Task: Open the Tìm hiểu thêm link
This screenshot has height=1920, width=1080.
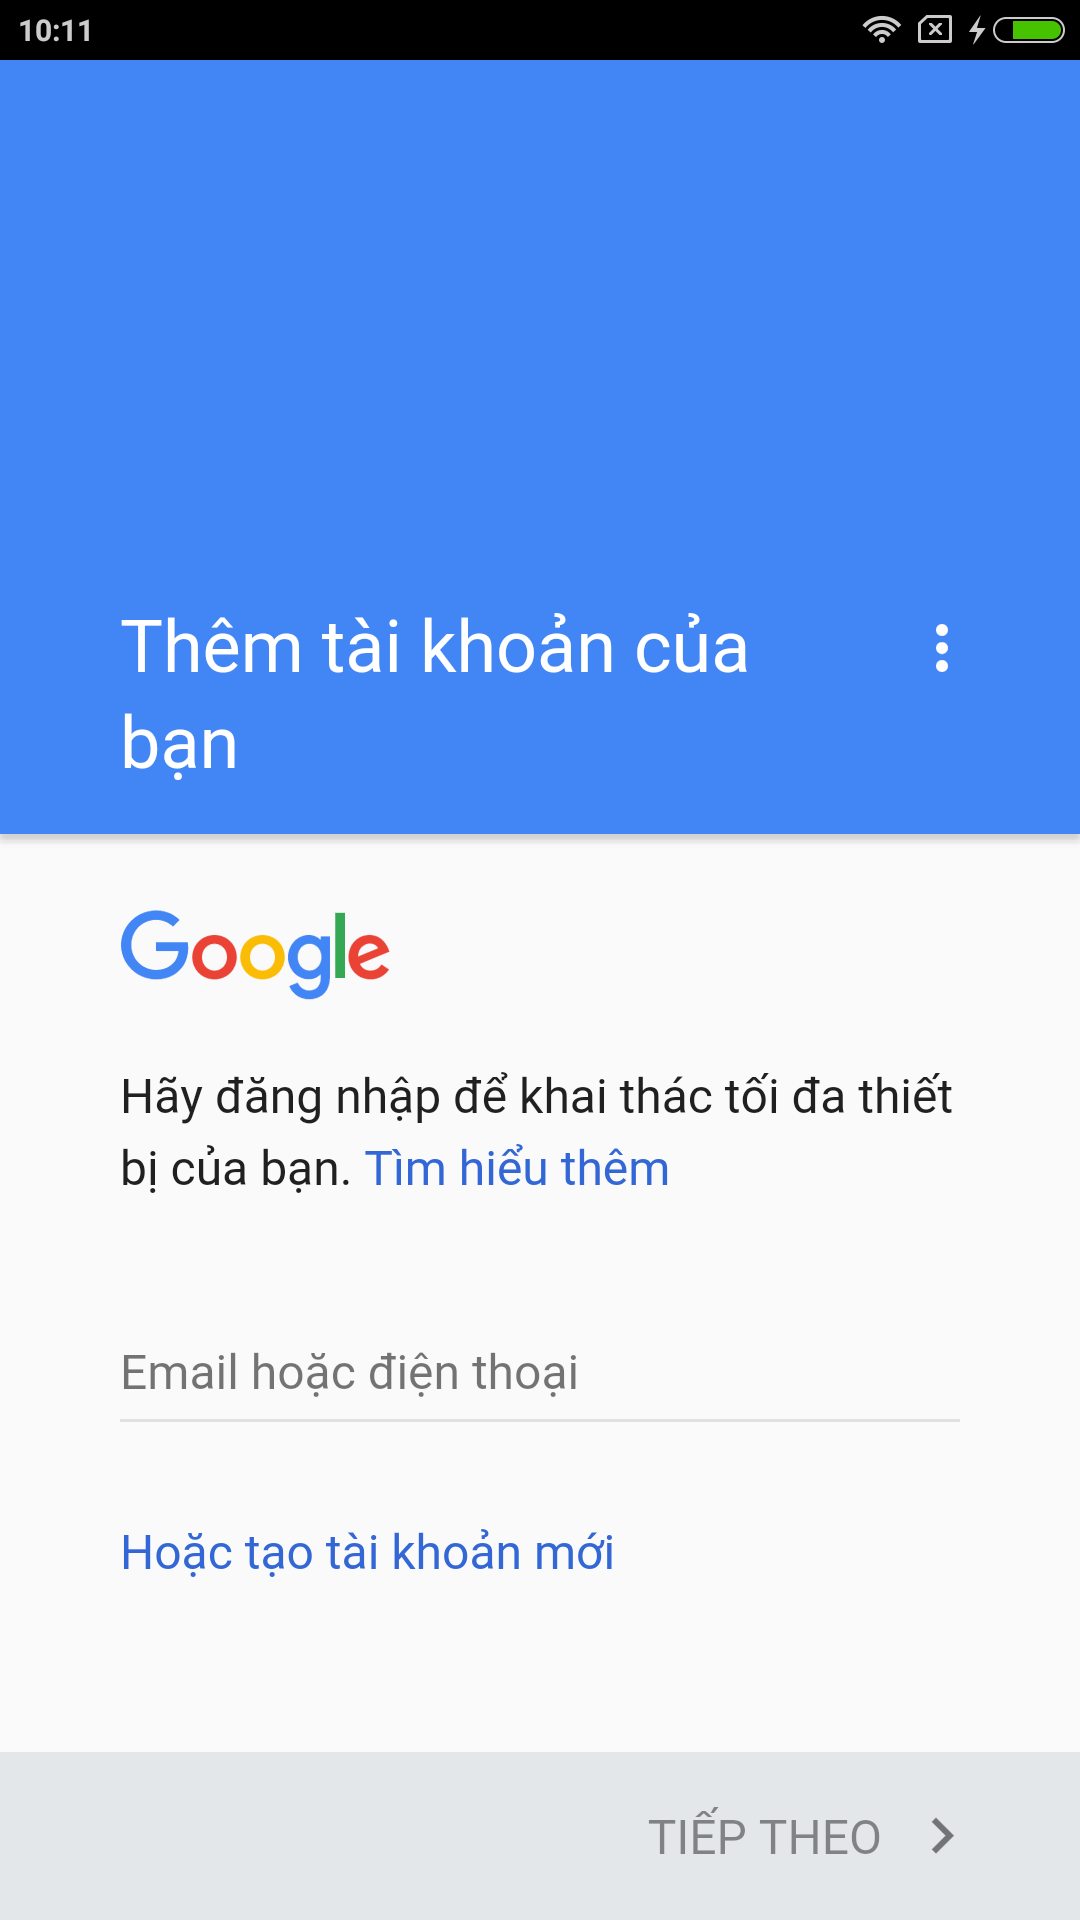Action: 517,1168
